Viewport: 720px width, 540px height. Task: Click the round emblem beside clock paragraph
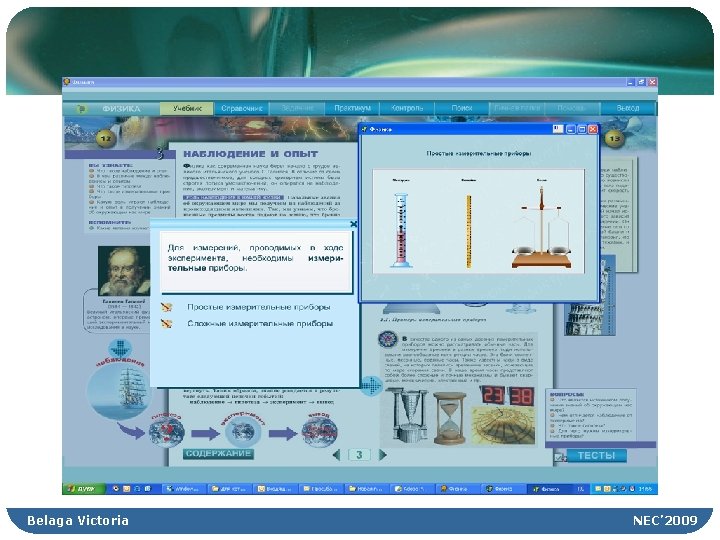point(388,340)
